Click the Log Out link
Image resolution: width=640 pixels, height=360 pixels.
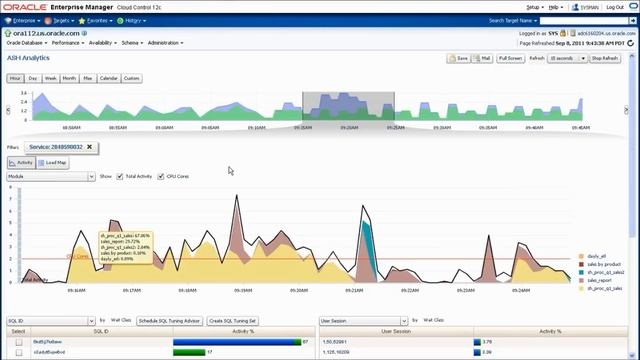[x=615, y=7]
